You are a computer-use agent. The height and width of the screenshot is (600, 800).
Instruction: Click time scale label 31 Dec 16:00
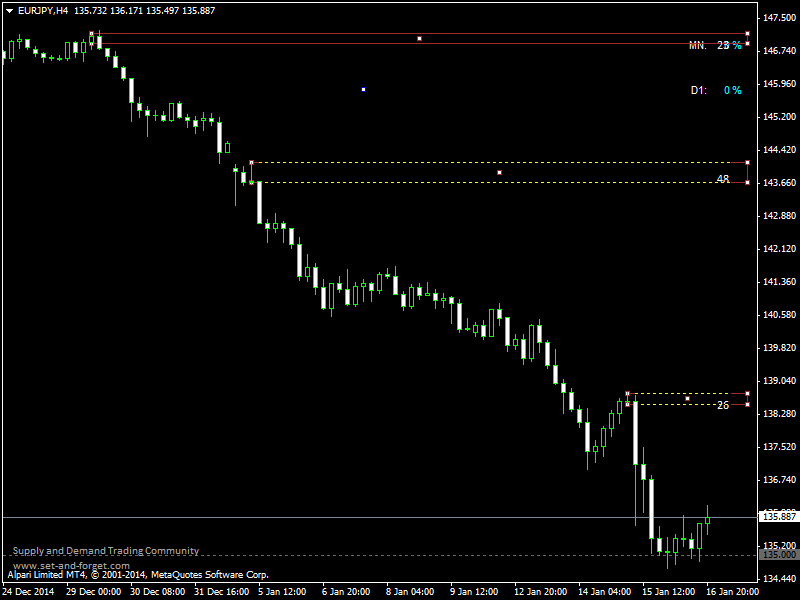tap(221, 592)
